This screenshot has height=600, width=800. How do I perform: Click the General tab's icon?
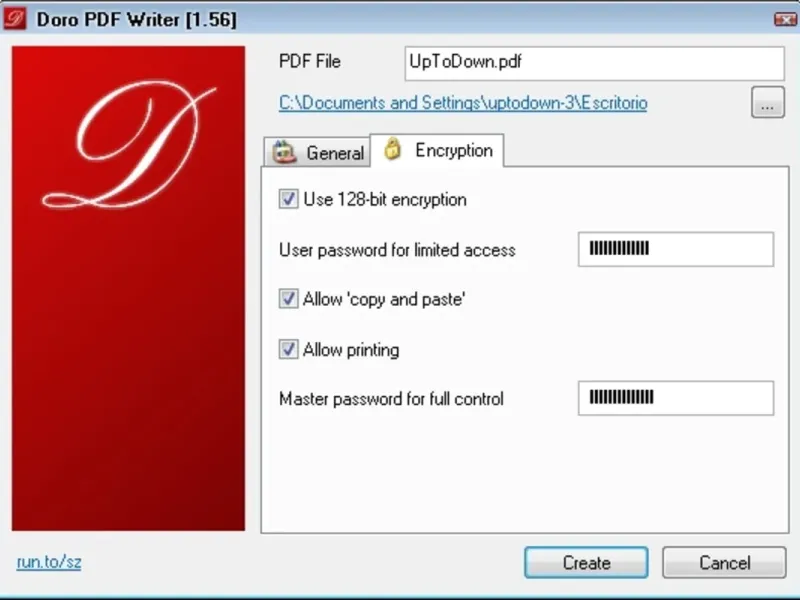284,152
